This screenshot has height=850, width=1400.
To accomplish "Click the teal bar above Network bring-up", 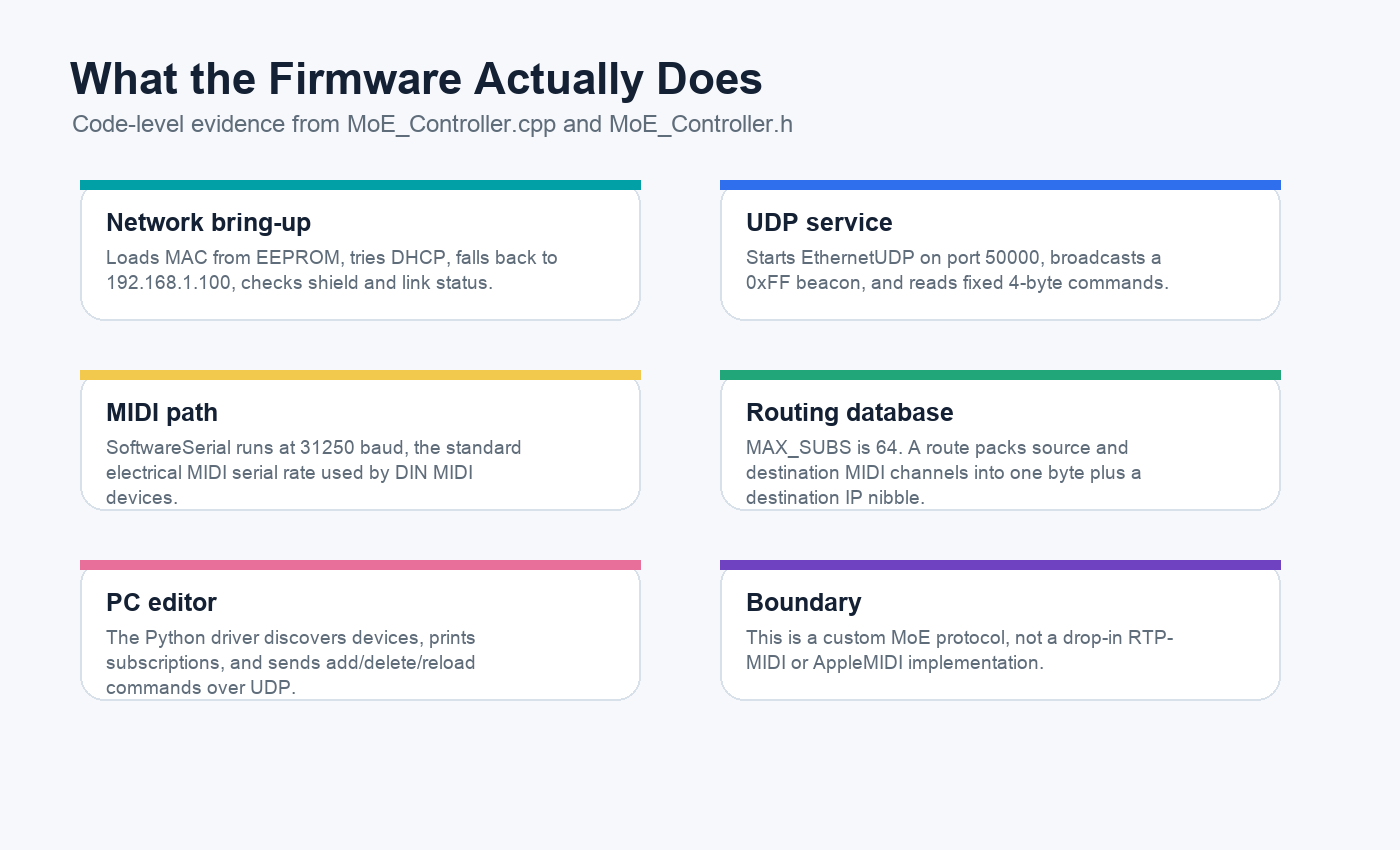I will point(360,185).
